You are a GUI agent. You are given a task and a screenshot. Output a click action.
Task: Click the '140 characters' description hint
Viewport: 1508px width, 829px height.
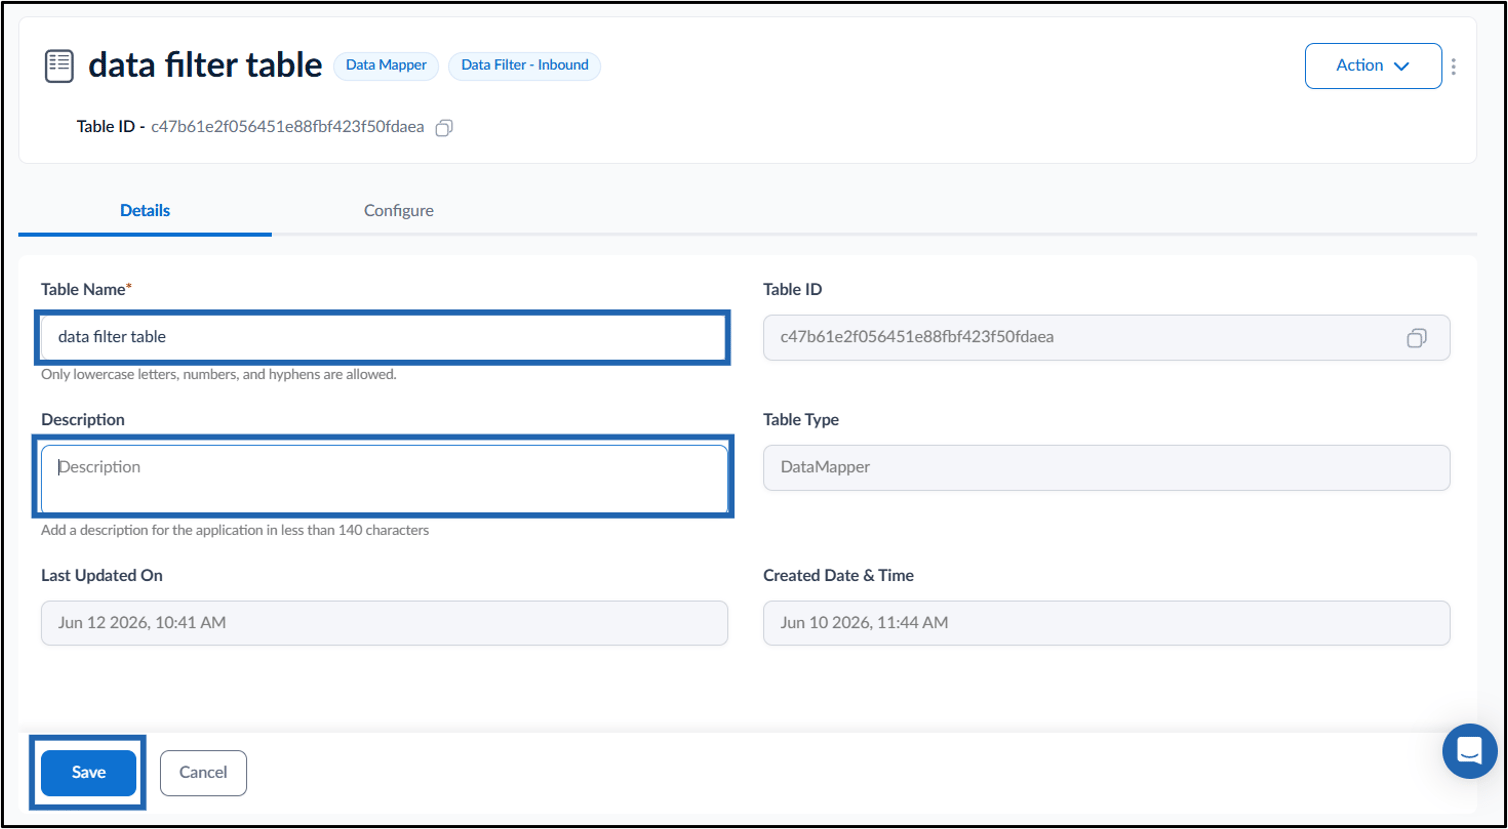(235, 530)
